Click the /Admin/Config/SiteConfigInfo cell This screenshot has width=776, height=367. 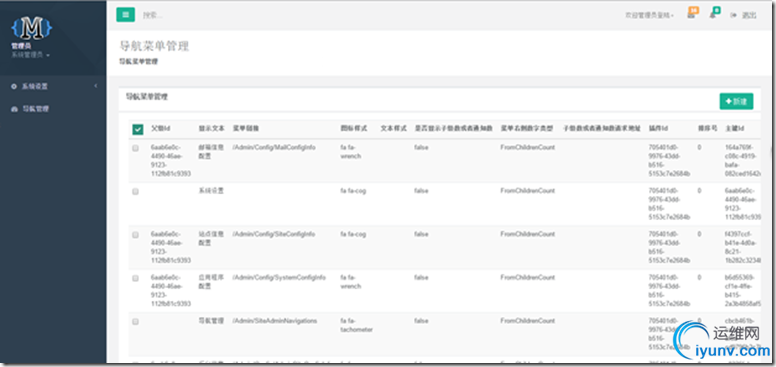pyautogui.click(x=273, y=234)
